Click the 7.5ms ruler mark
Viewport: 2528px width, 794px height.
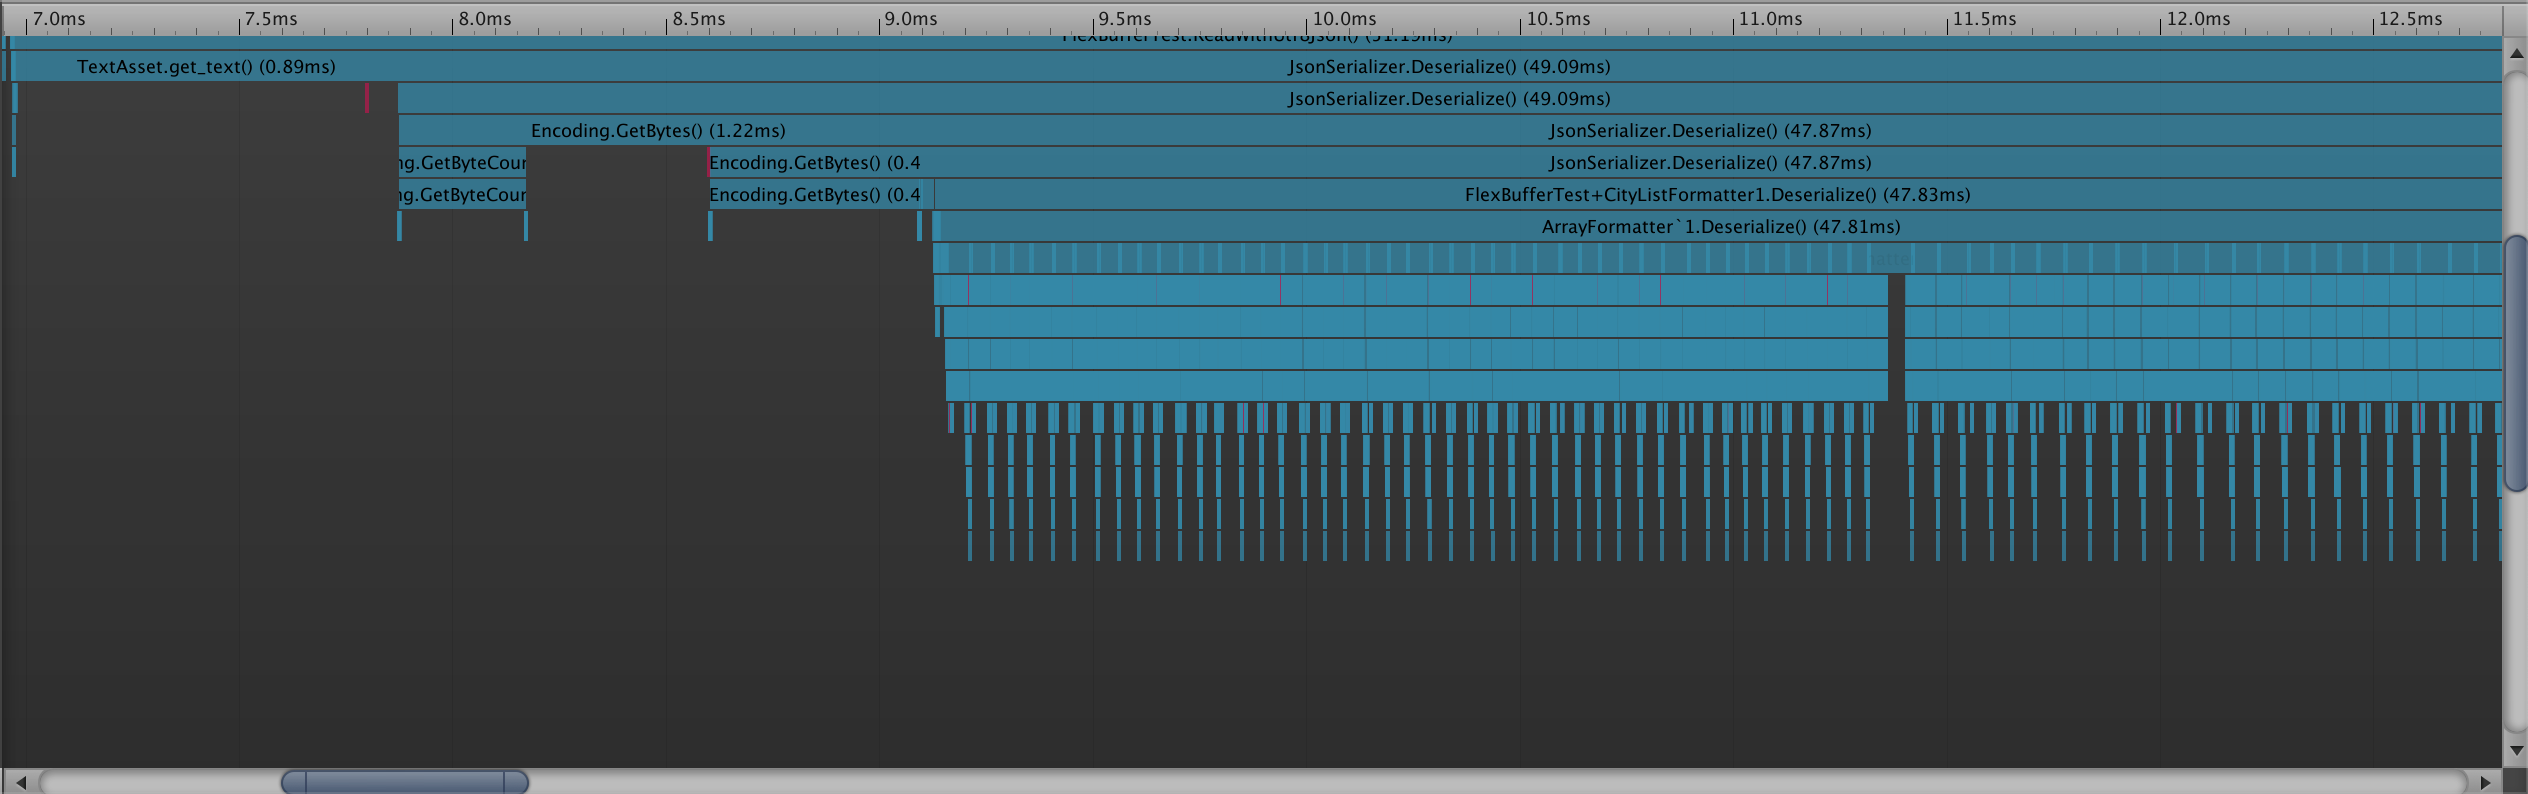(270, 19)
